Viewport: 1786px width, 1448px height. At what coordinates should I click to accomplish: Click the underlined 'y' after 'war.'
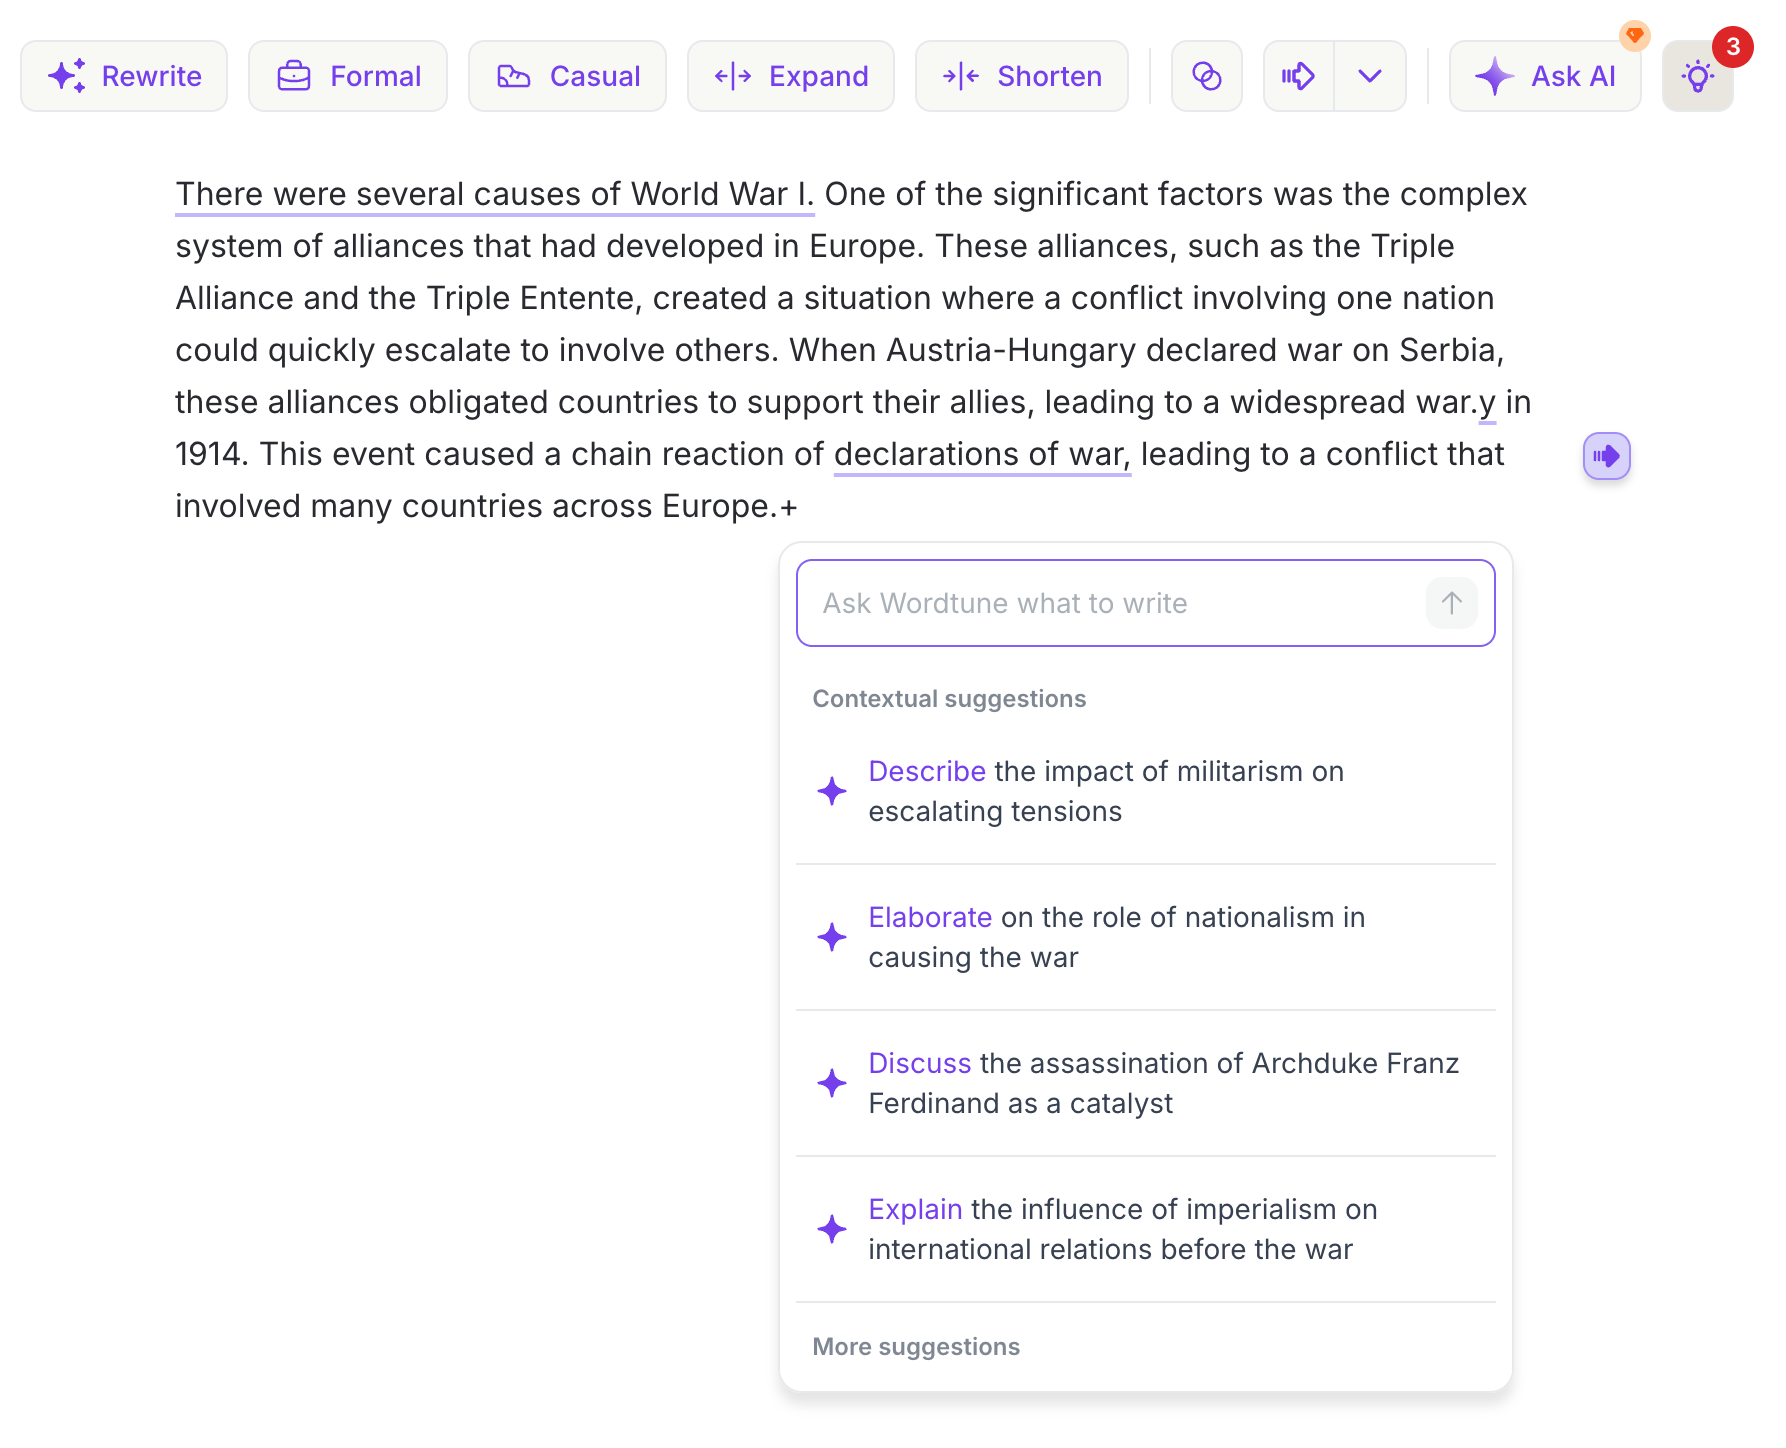(x=1488, y=403)
